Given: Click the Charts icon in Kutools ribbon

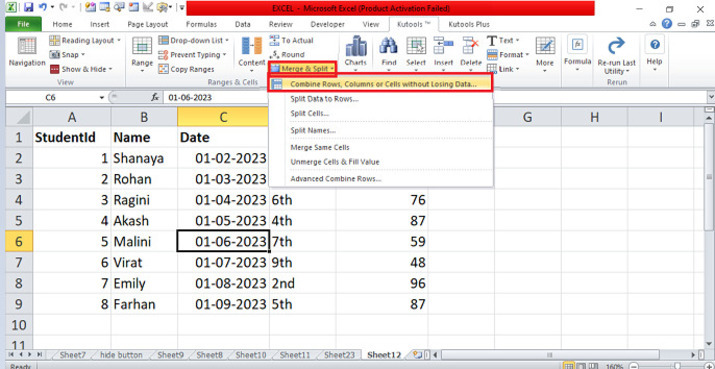Looking at the screenshot, I should coord(356,46).
